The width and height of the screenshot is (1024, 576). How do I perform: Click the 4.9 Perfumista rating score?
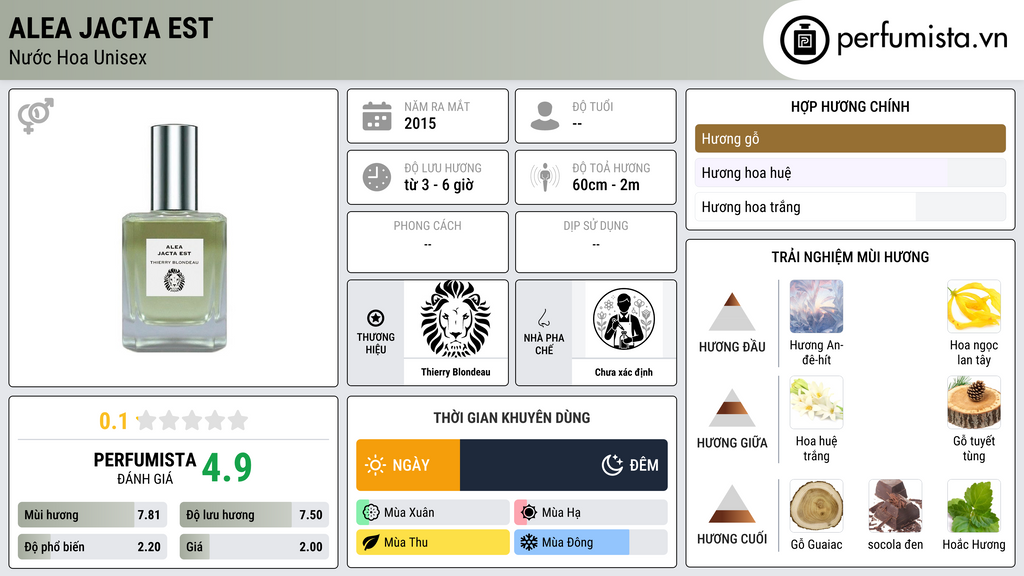coord(227,467)
